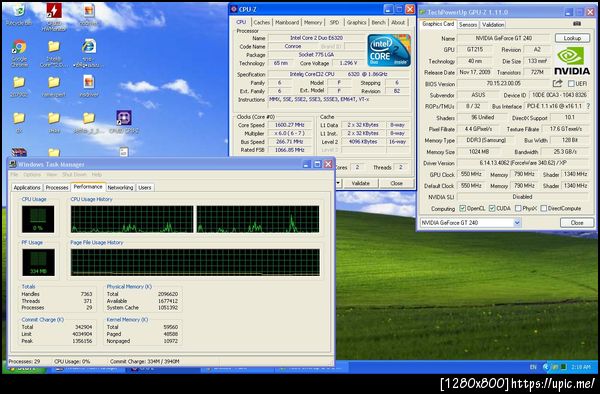Click the system tray clock showing 2:18 AM
Screen dimensions: 600x394
click(581, 367)
